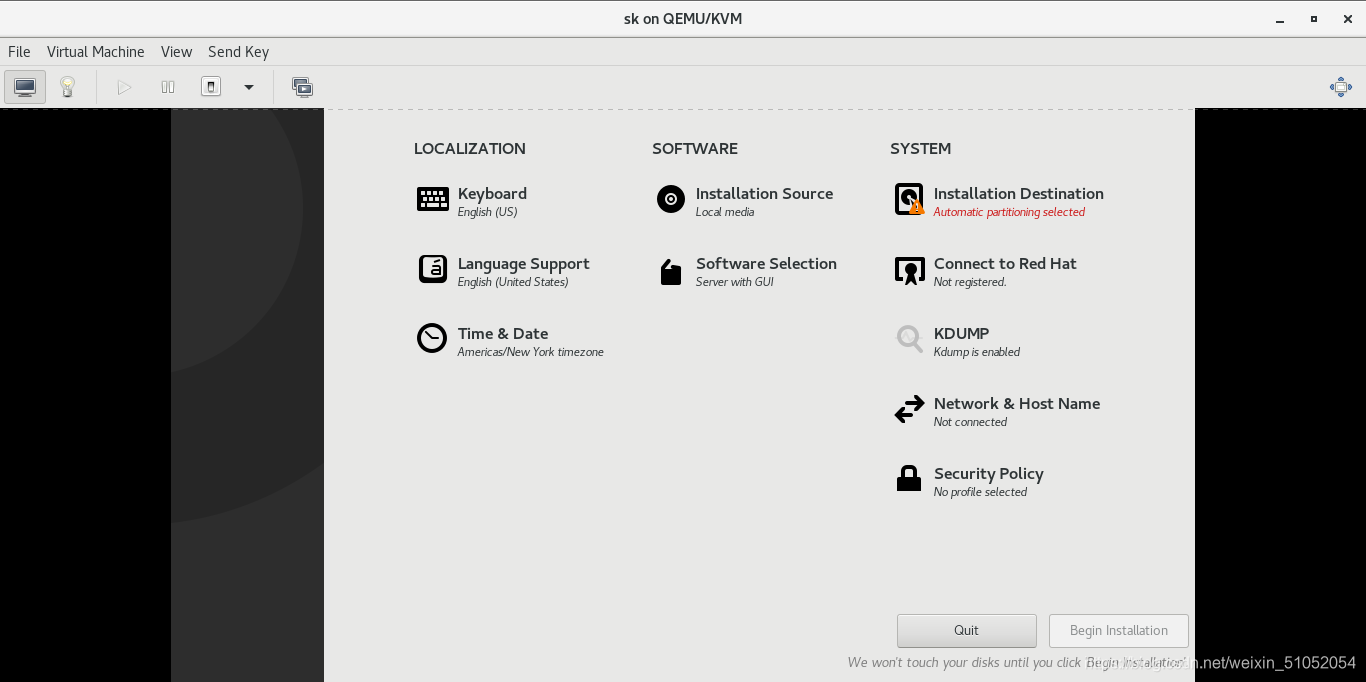Image resolution: width=1366 pixels, height=682 pixels.
Task: Click the 'English (US)' keyboard text
Action: (488, 212)
